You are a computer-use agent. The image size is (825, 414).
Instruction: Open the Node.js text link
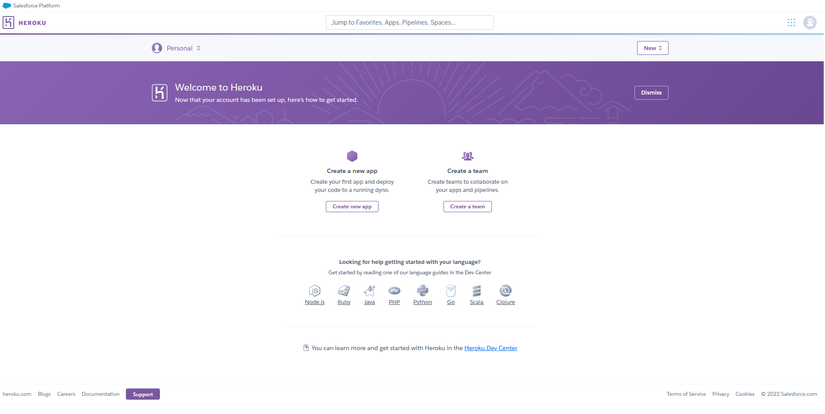pyautogui.click(x=315, y=302)
